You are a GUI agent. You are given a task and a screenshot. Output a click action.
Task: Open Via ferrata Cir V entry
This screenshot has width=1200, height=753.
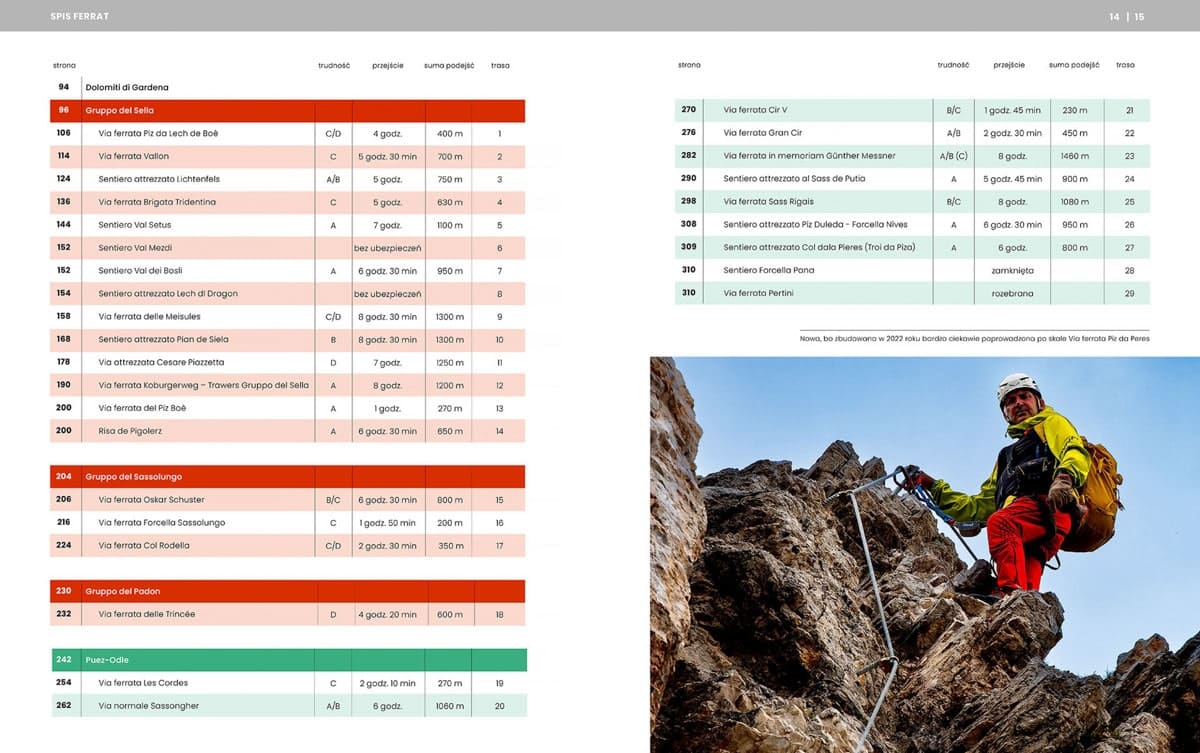click(x=755, y=110)
